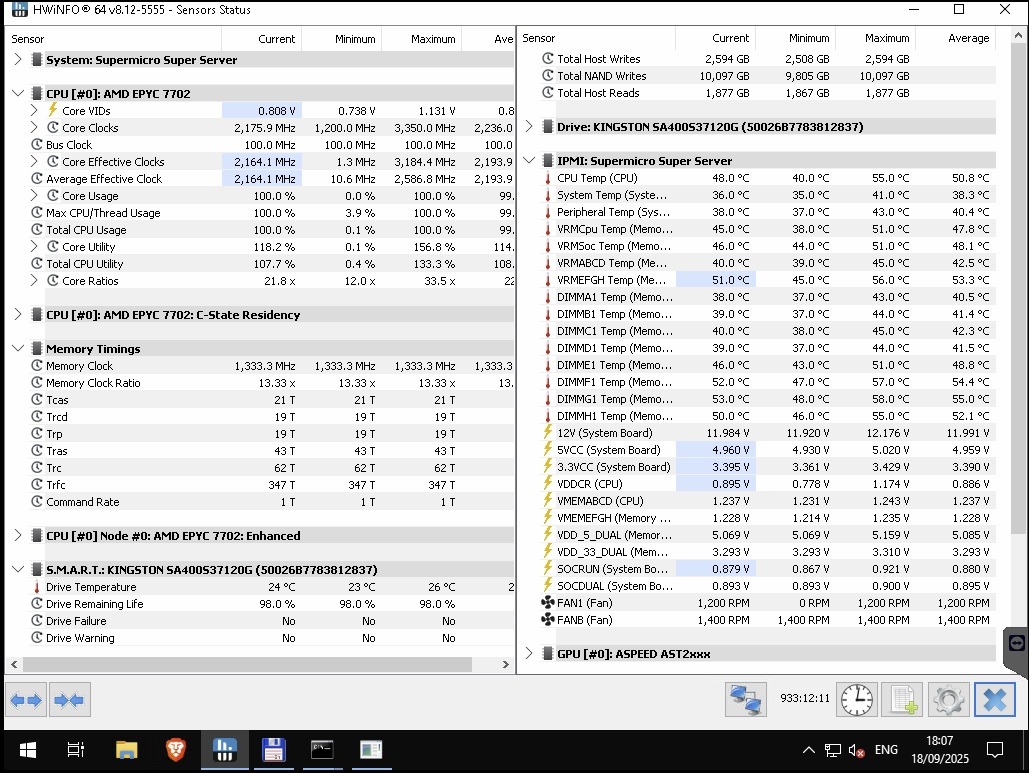Expand System: Supermicro Super Server group
Image resolution: width=1029 pixels, height=773 pixels.
point(18,59)
